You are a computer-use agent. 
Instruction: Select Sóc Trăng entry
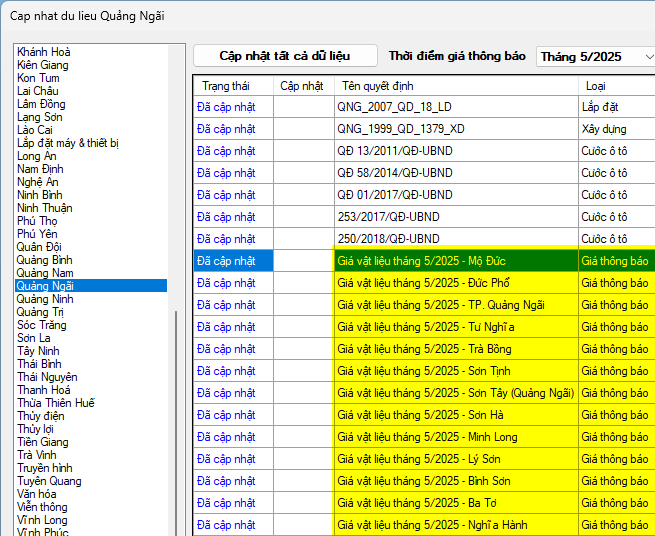pos(41,325)
